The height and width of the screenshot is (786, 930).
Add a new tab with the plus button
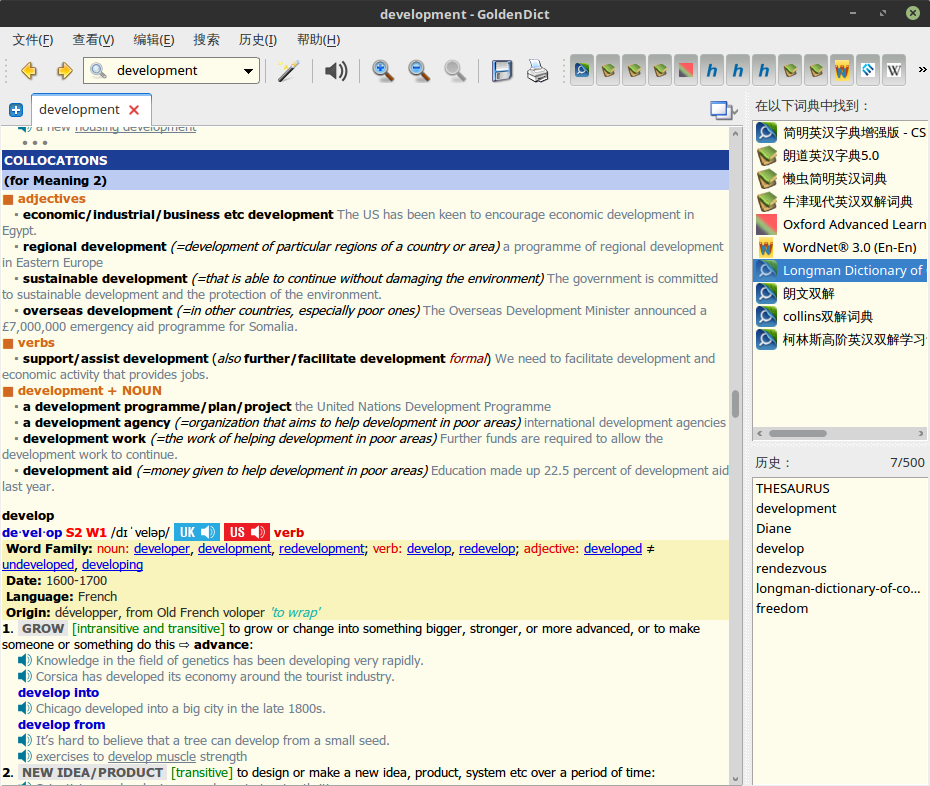[16, 110]
